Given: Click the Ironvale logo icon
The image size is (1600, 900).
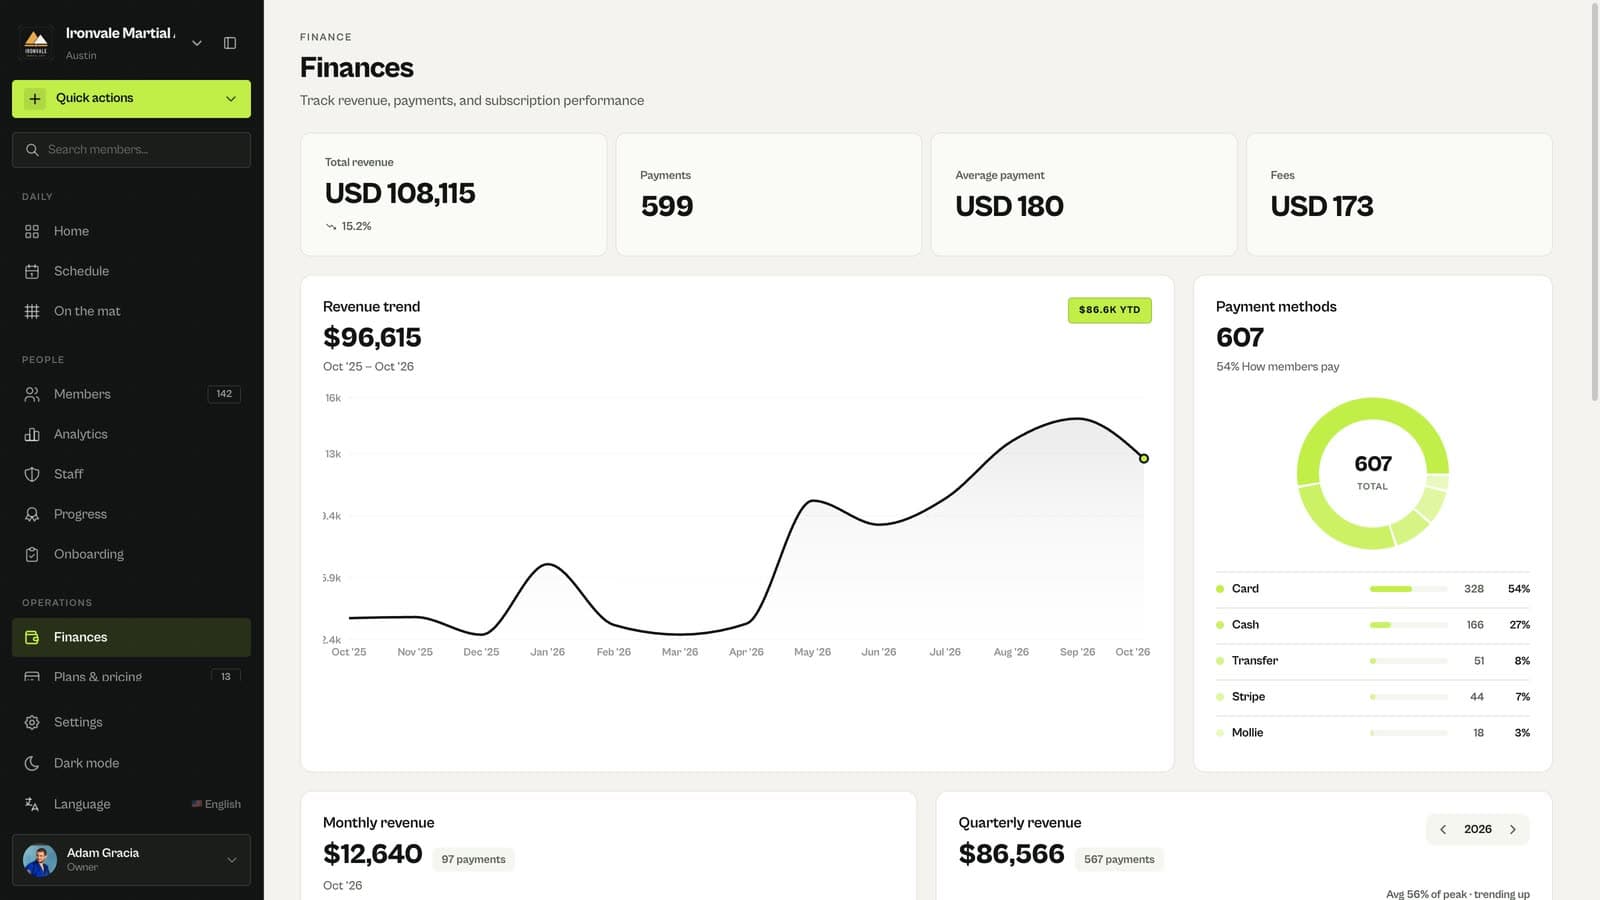Looking at the screenshot, I should pyautogui.click(x=36, y=43).
